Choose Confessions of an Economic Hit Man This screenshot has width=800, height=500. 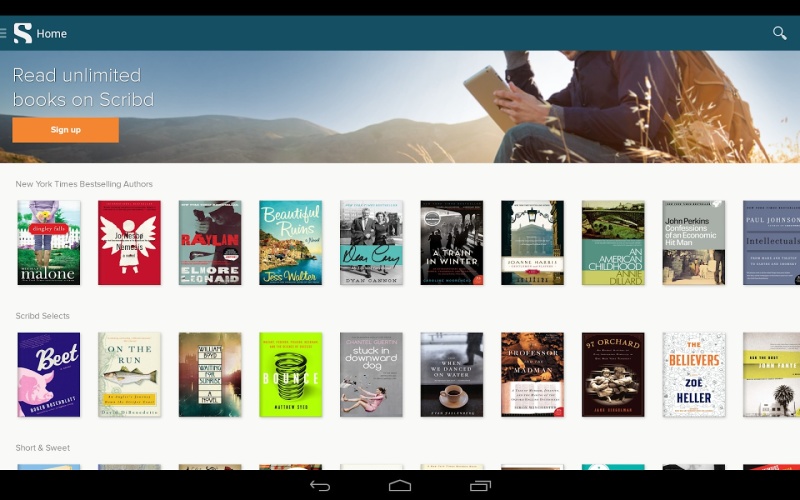[x=693, y=243]
